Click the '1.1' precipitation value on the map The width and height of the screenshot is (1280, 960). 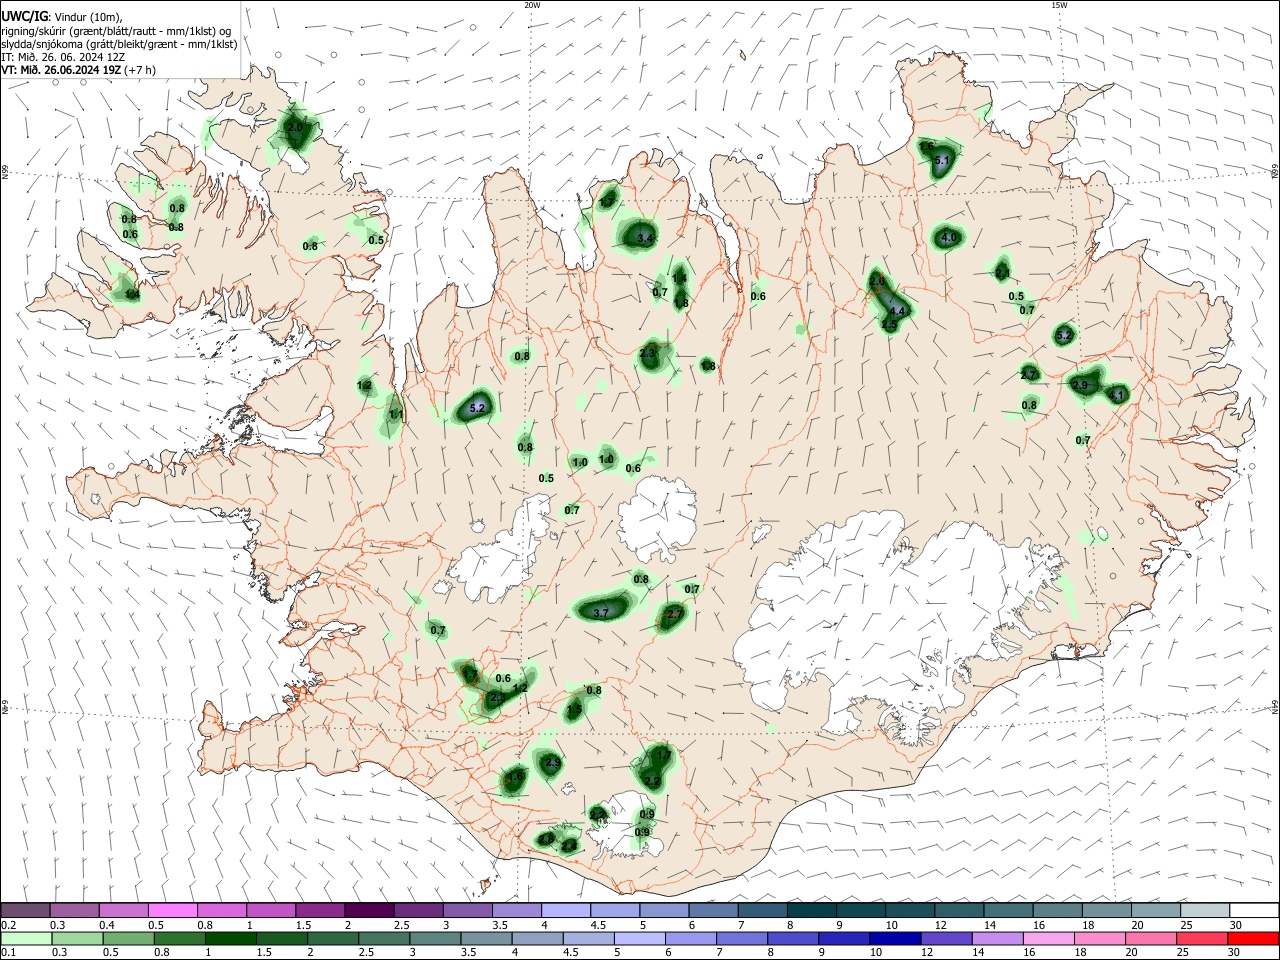tap(396, 414)
